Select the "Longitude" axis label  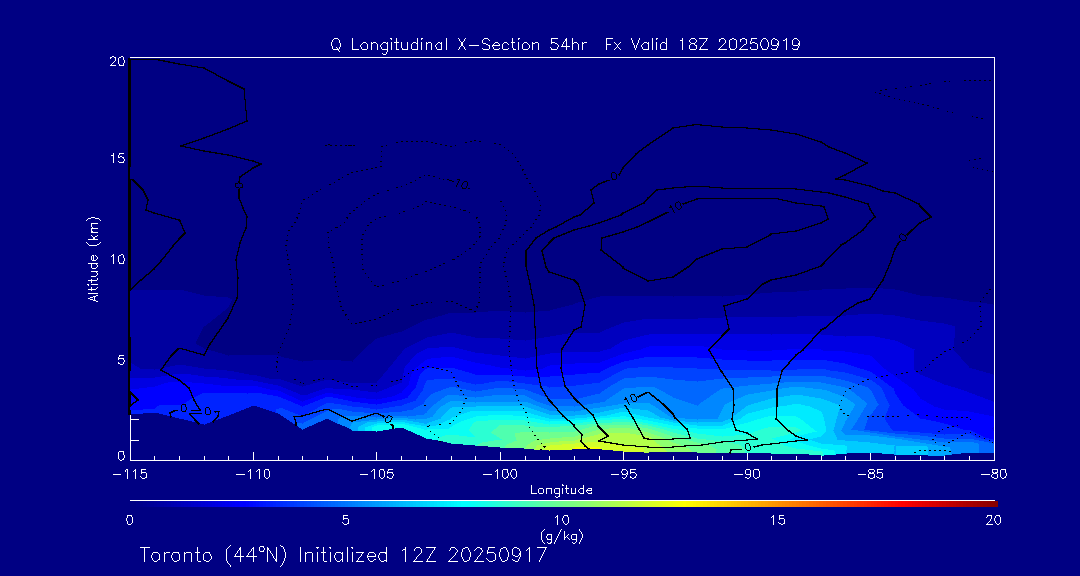point(561,491)
